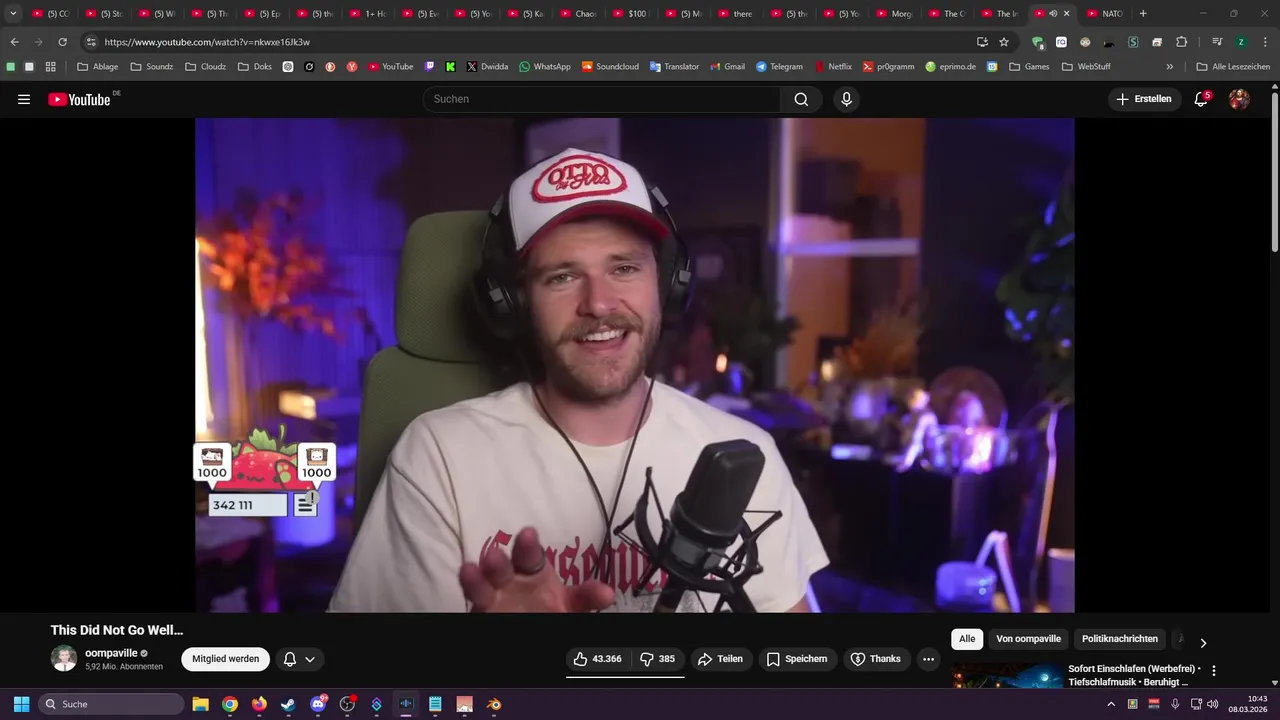Select the Politiknachrichten chip
The height and width of the screenshot is (720, 1280).
[x=1120, y=639]
